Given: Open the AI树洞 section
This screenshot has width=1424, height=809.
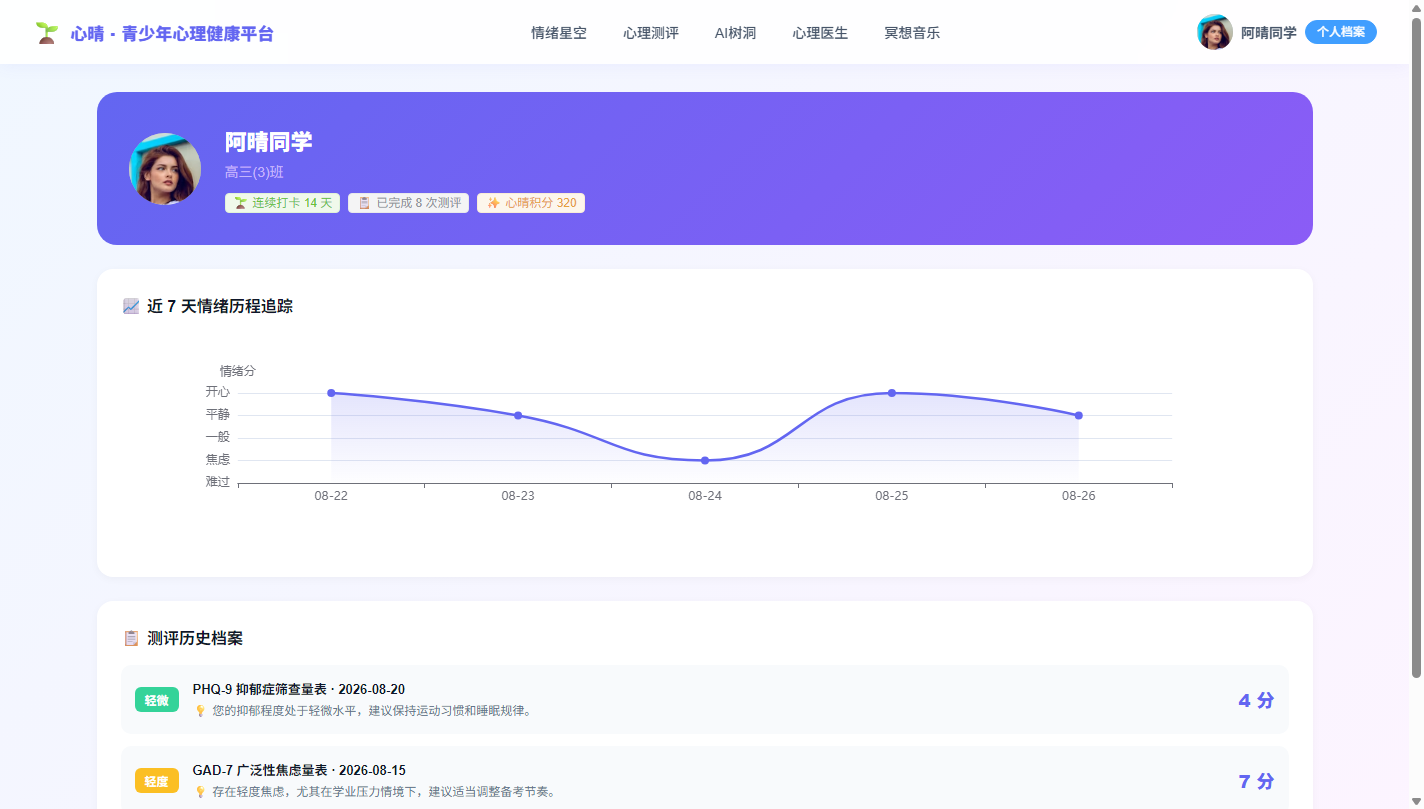Looking at the screenshot, I should (735, 33).
